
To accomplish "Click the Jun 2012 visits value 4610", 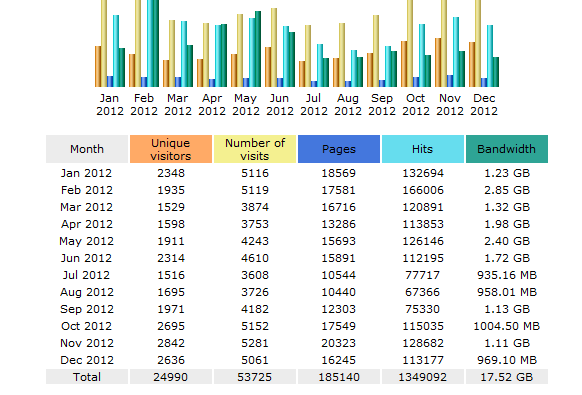I will 255,258.
